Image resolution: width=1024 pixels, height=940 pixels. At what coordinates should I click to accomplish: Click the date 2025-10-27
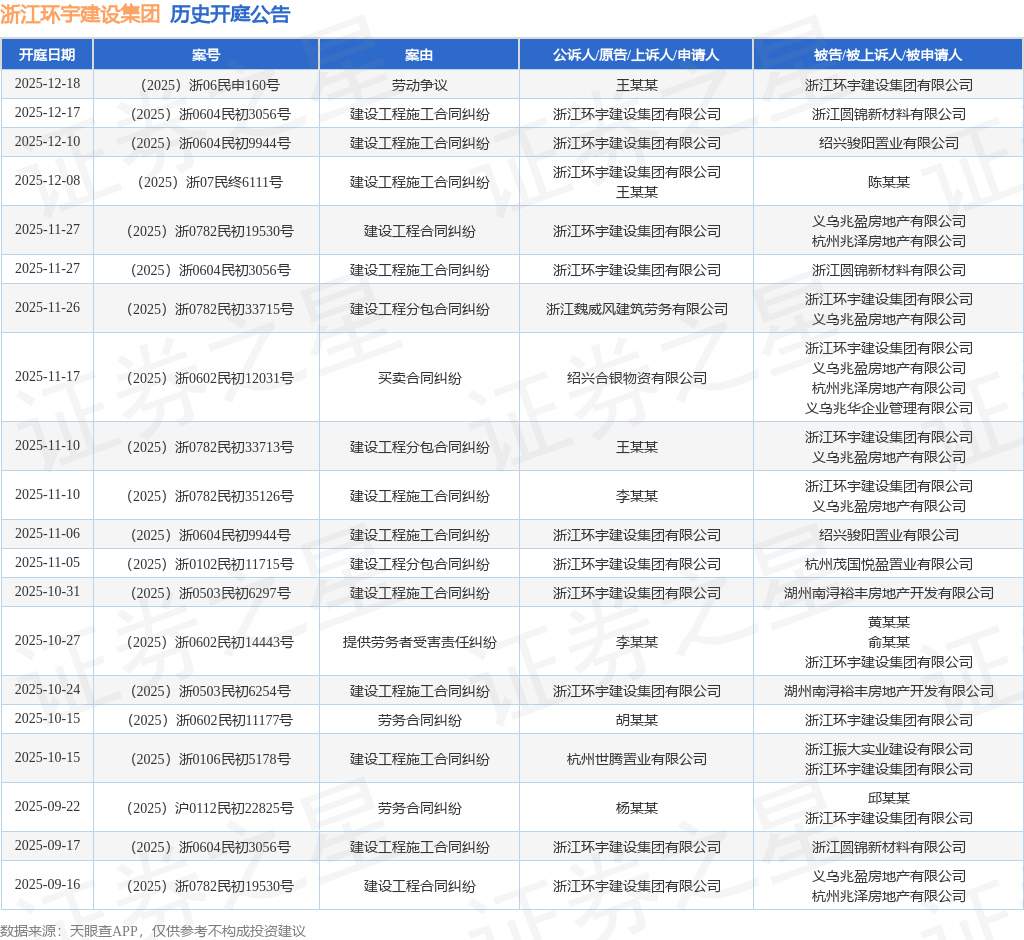(x=47, y=640)
